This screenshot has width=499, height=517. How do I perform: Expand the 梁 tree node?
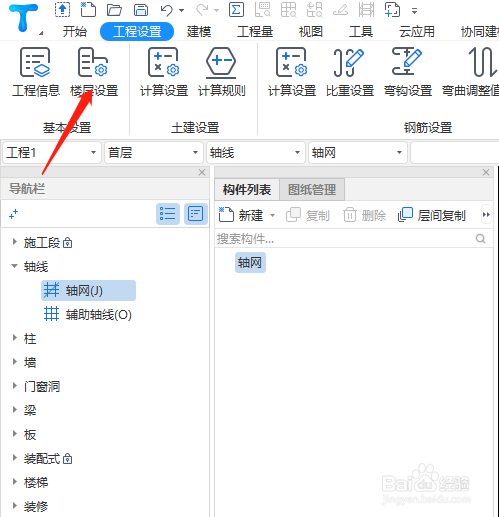click(14, 410)
